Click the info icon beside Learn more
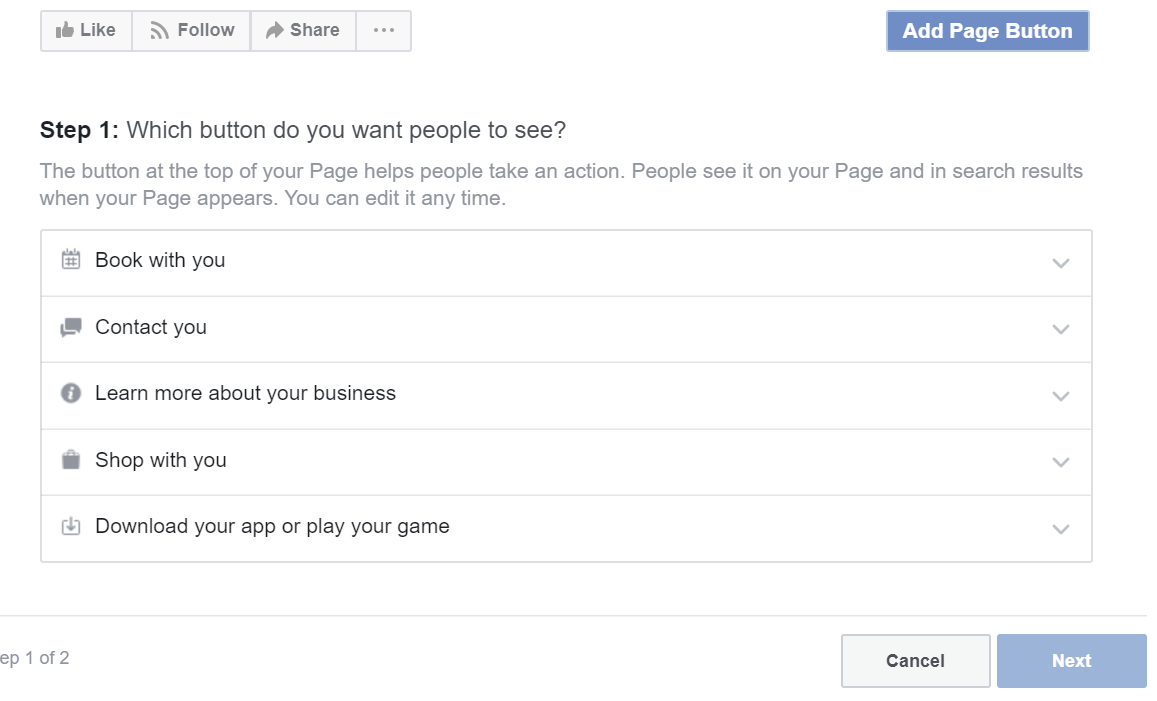 [x=71, y=393]
